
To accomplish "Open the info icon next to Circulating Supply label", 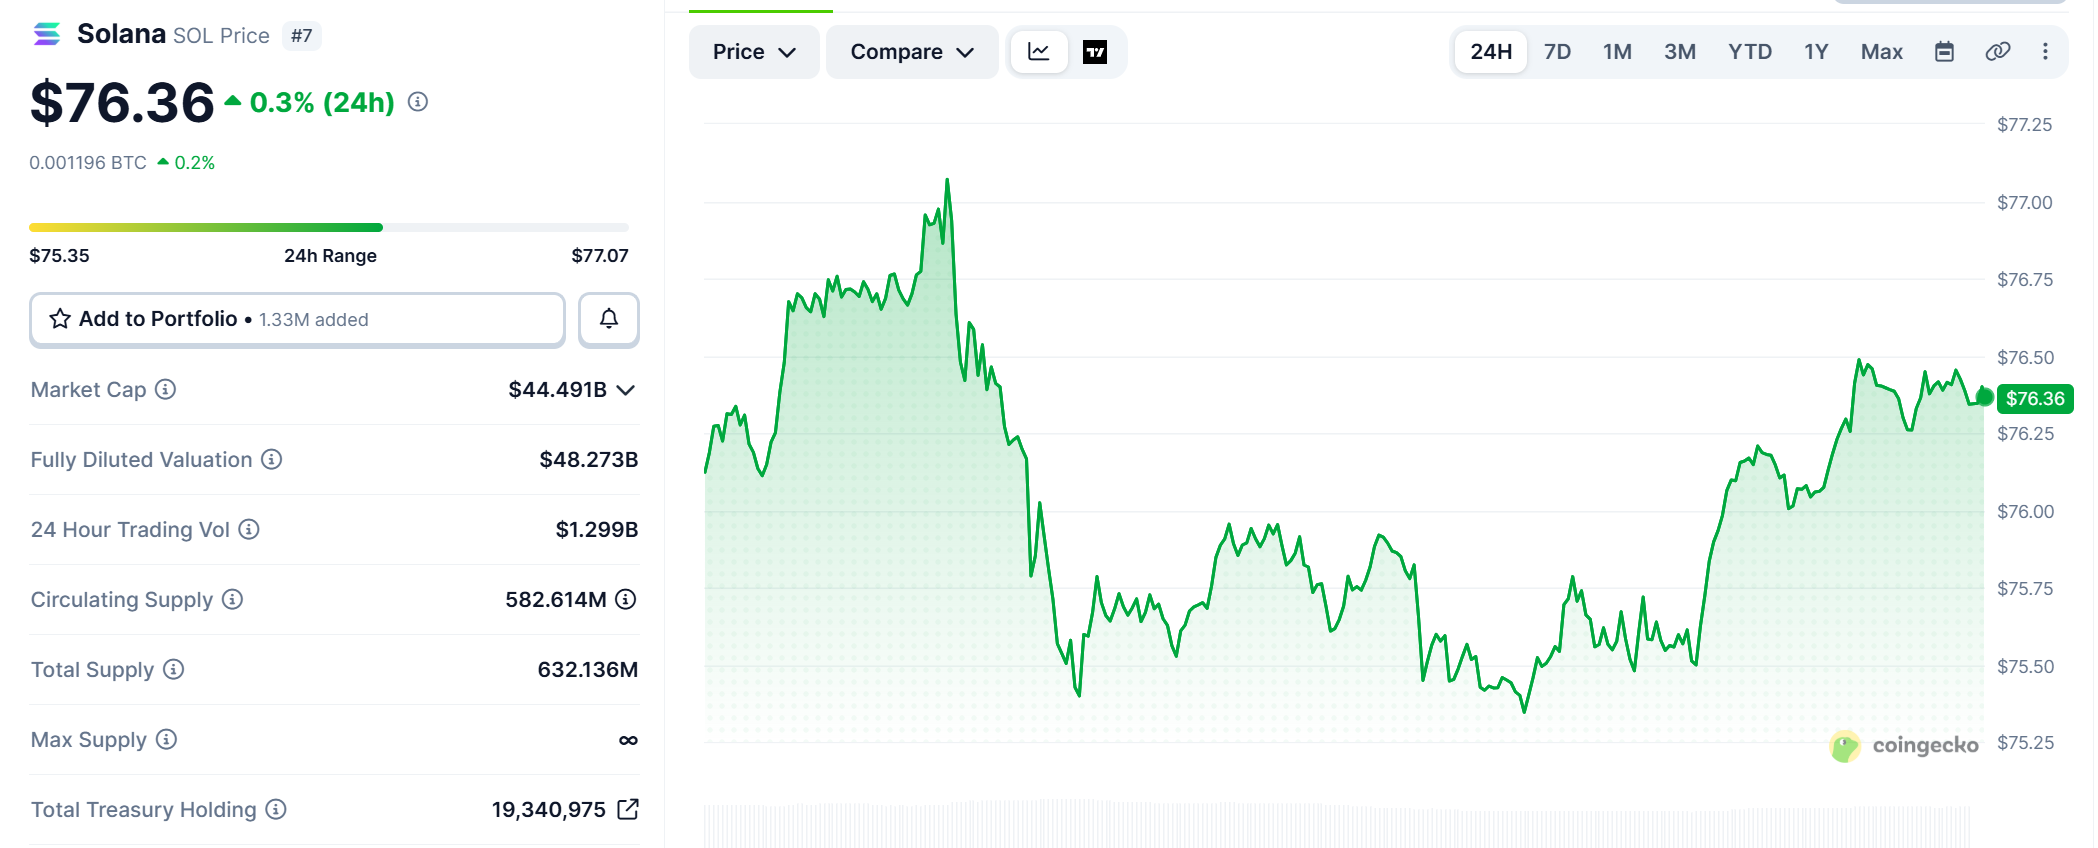I will click(233, 599).
